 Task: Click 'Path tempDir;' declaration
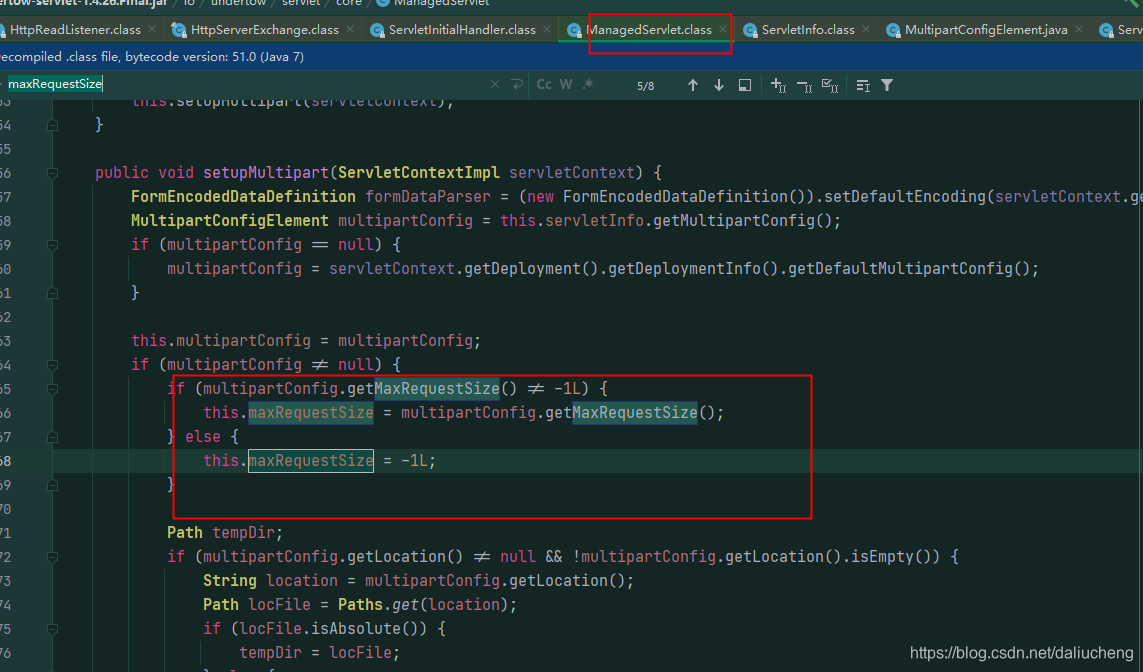click(225, 533)
